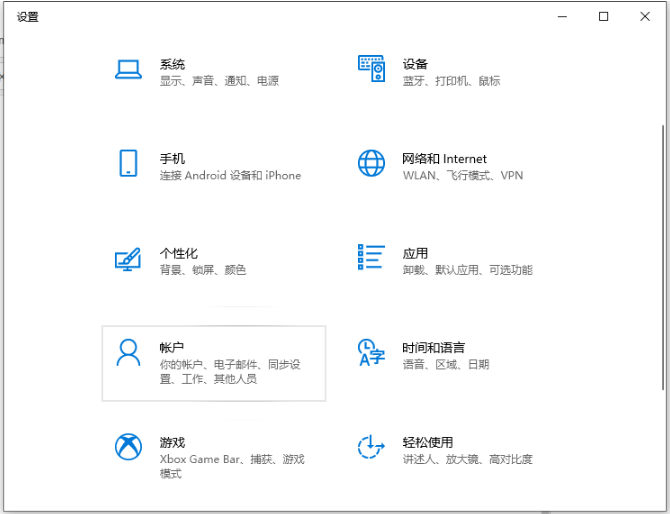Viewport: 670px width, 514px height.
Task: Open 个性化 via its paintbrush icon
Action: [x=128, y=259]
